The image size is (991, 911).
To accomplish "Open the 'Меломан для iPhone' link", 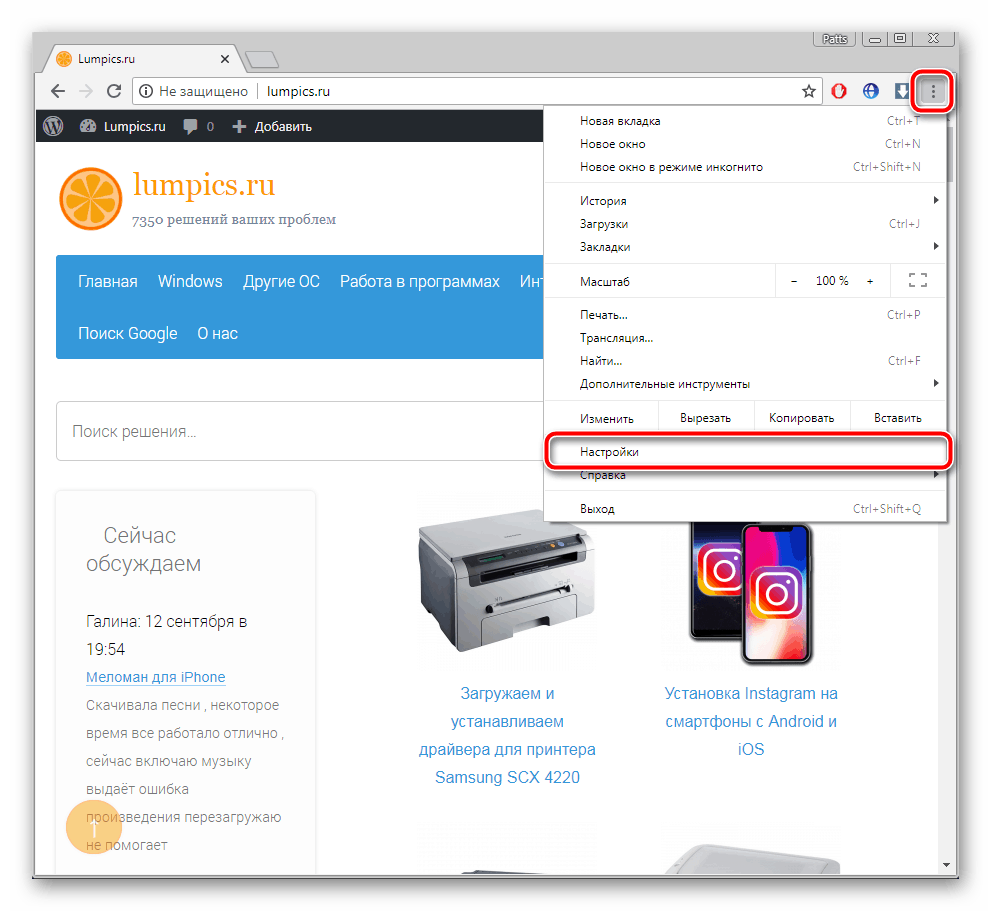I will (155, 677).
